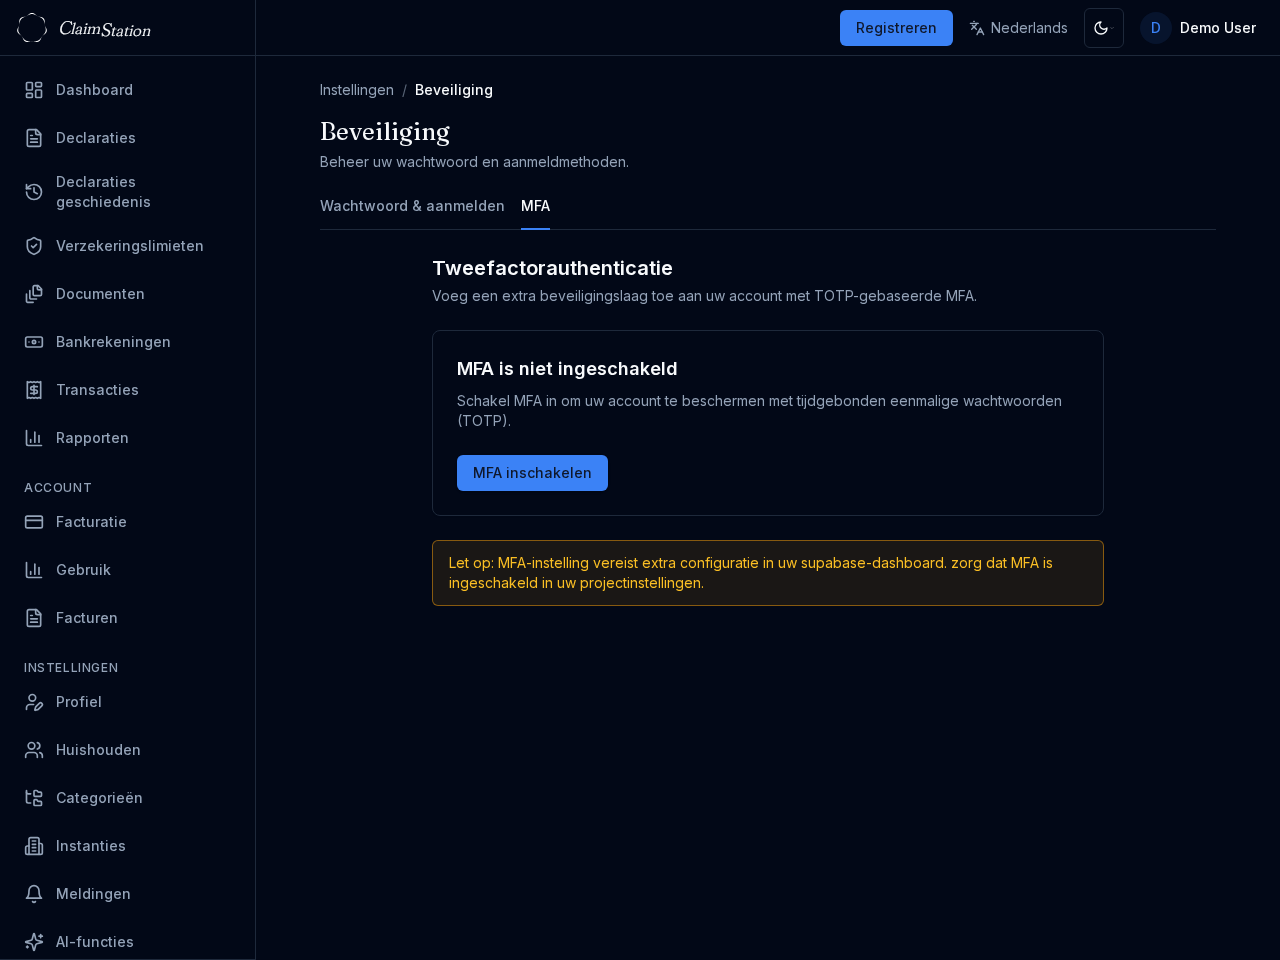
Task: Click the Registreren button
Action: point(896,28)
